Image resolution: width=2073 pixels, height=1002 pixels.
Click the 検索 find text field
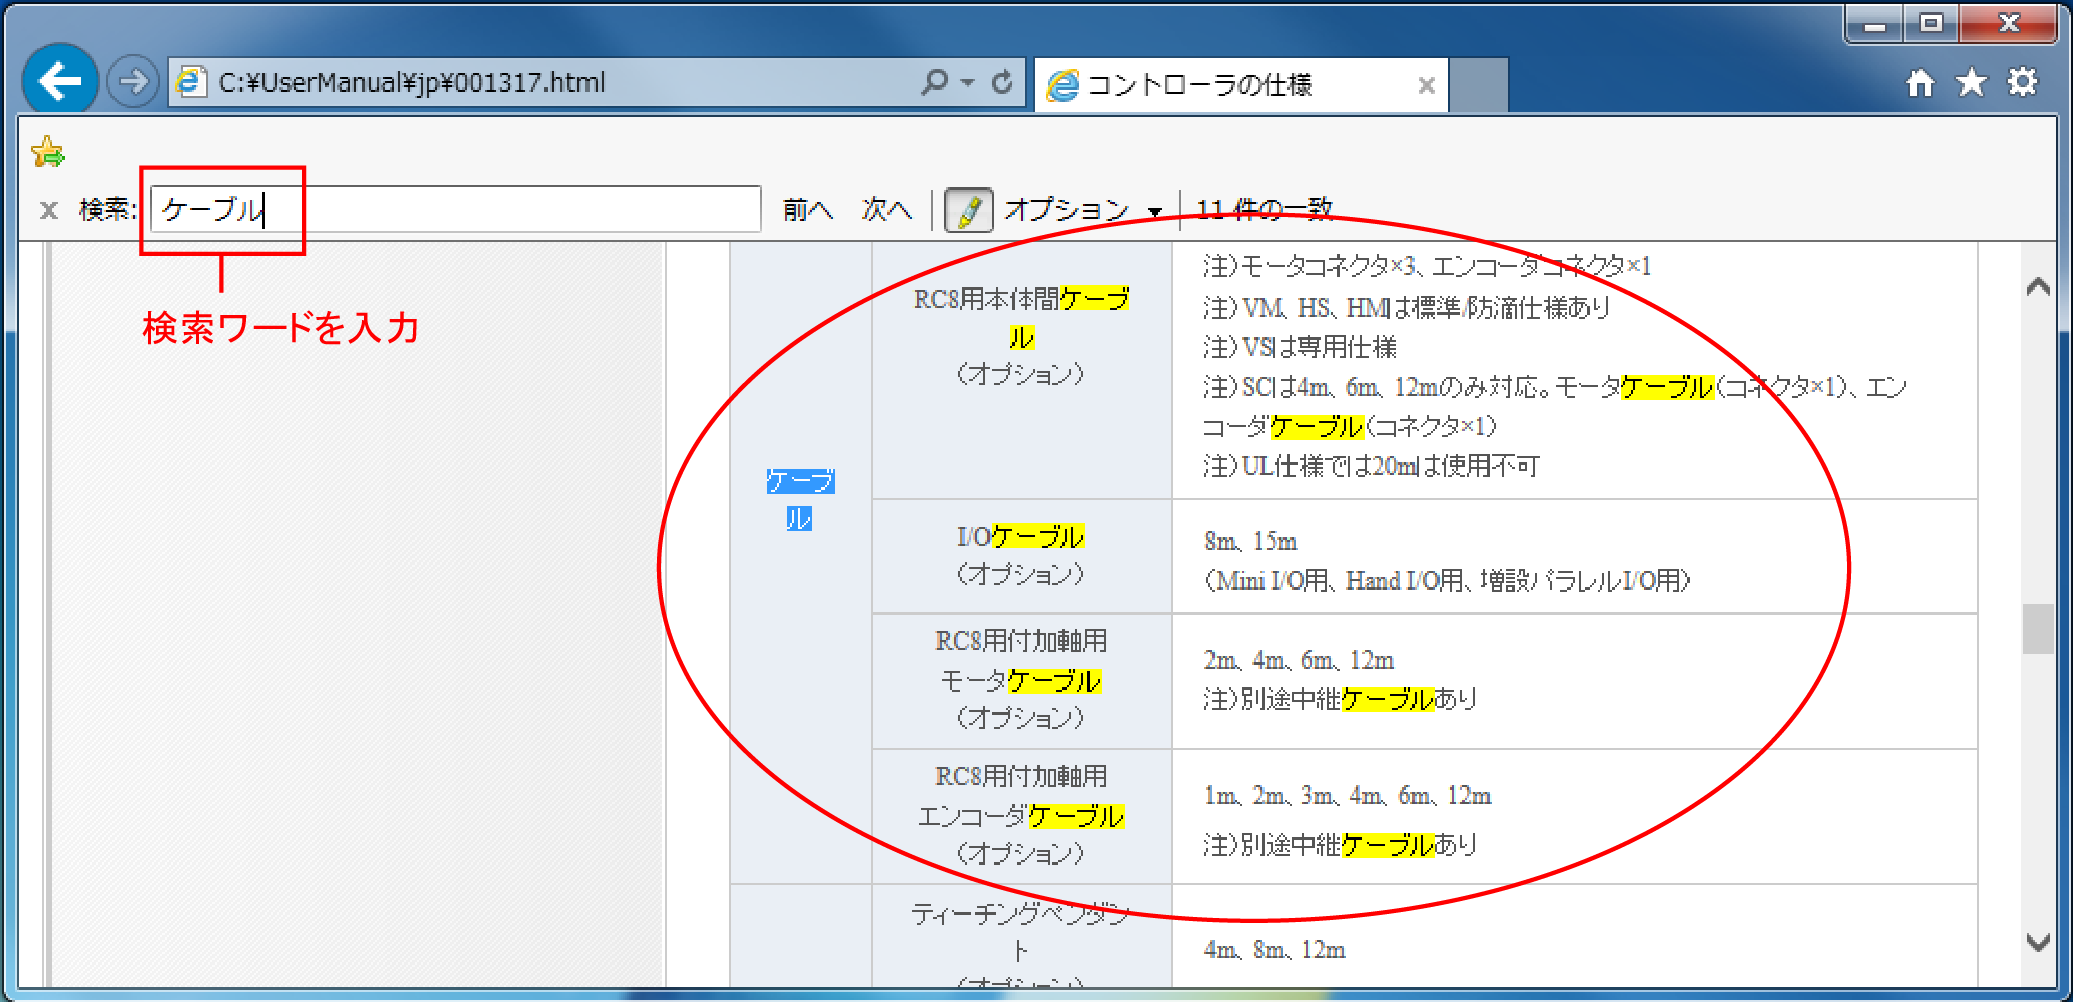pyautogui.click(x=455, y=210)
